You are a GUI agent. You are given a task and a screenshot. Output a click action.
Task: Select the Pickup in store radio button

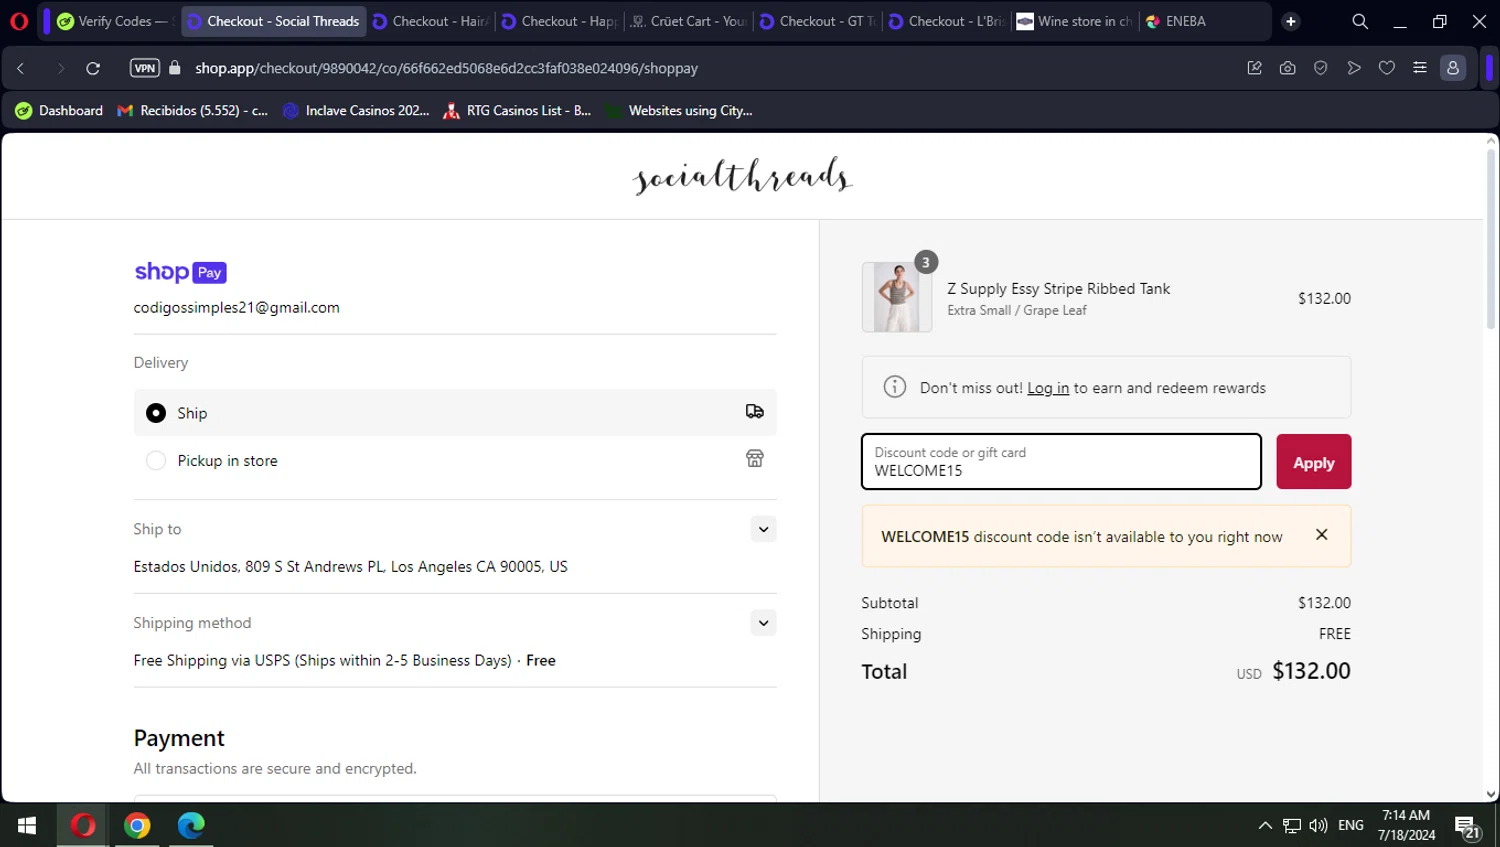pos(156,461)
